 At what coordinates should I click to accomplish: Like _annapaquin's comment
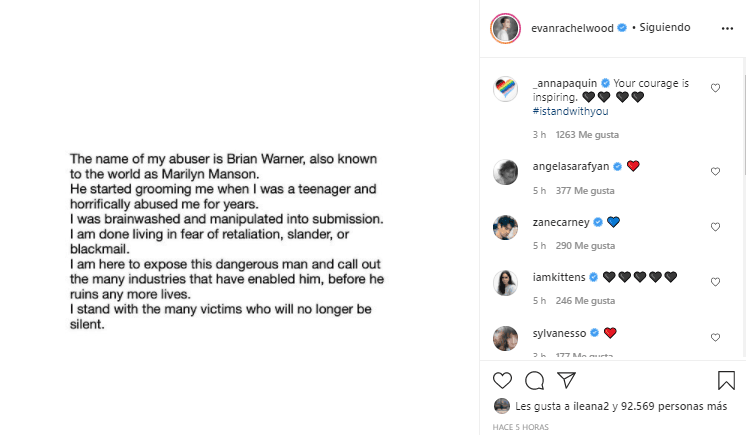(715, 88)
